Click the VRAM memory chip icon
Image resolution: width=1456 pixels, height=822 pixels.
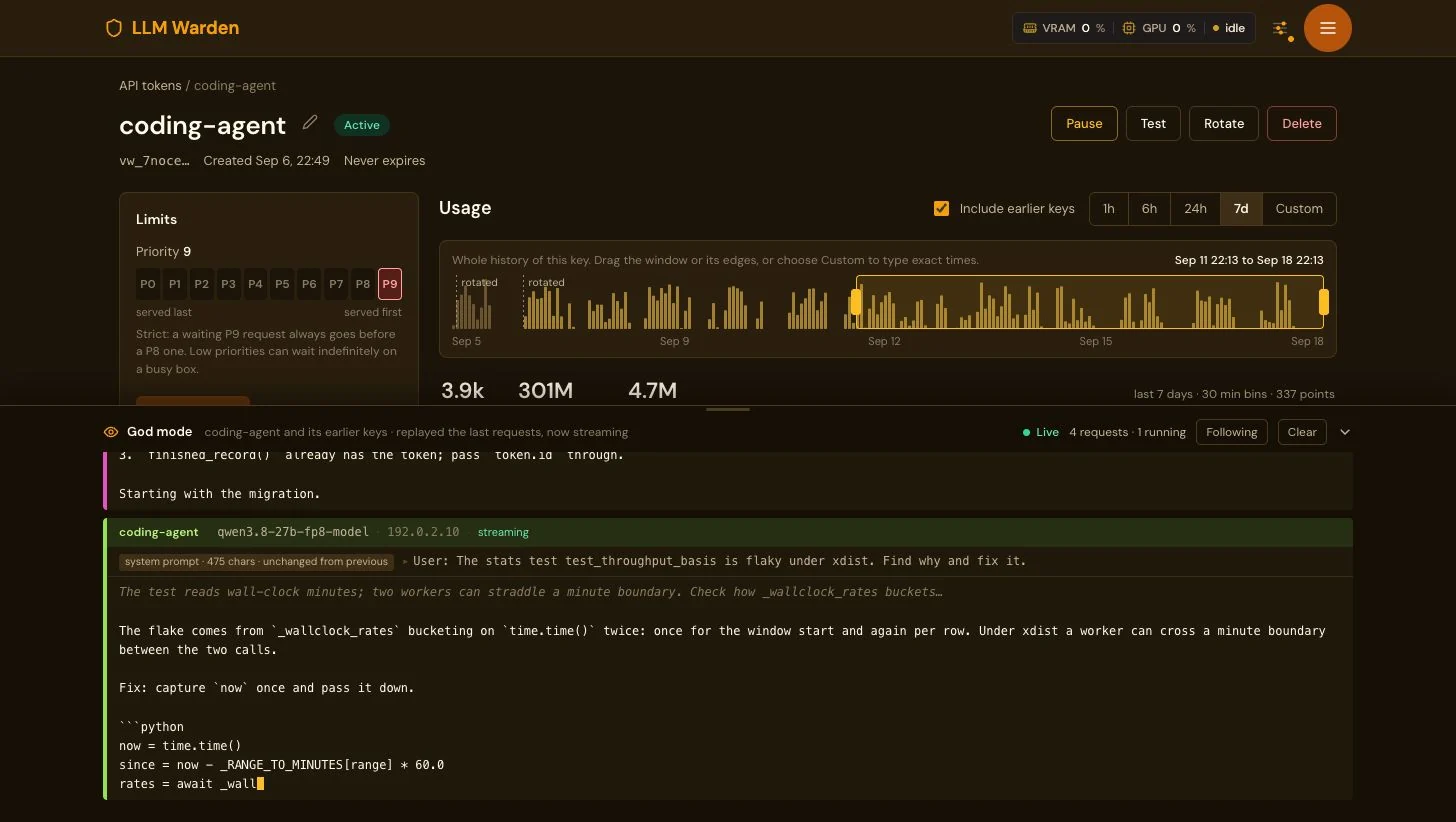(1029, 28)
